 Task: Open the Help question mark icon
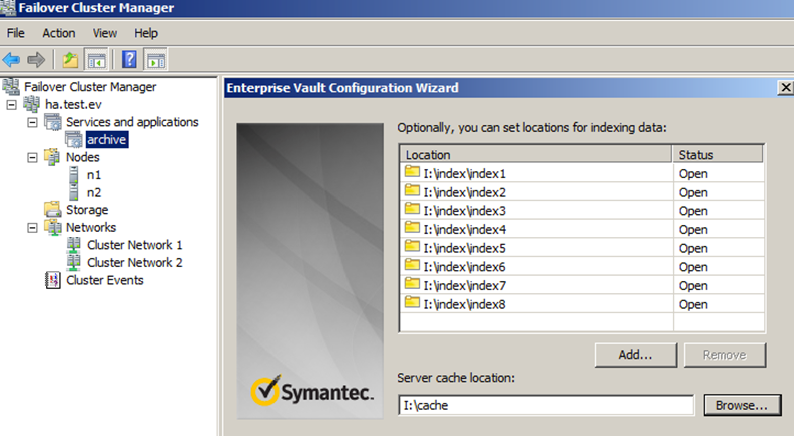coord(129,60)
